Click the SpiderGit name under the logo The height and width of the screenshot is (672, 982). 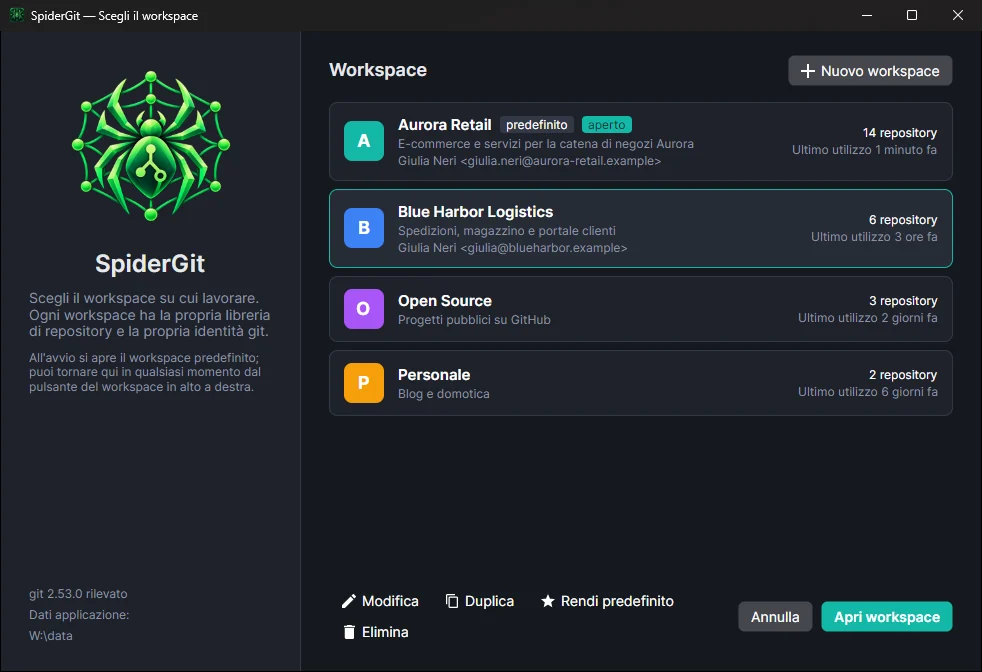click(x=150, y=264)
